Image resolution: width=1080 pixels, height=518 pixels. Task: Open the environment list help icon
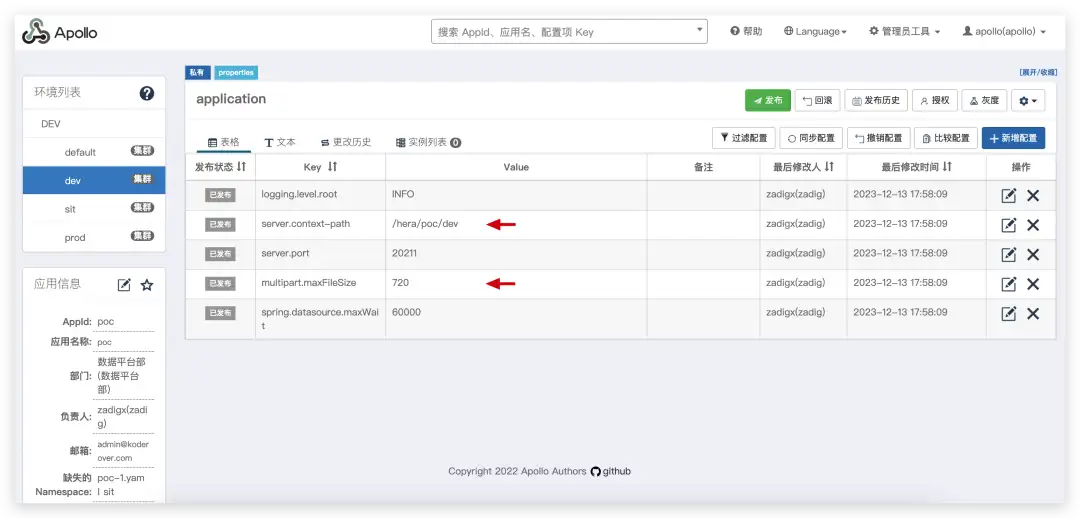click(147, 94)
